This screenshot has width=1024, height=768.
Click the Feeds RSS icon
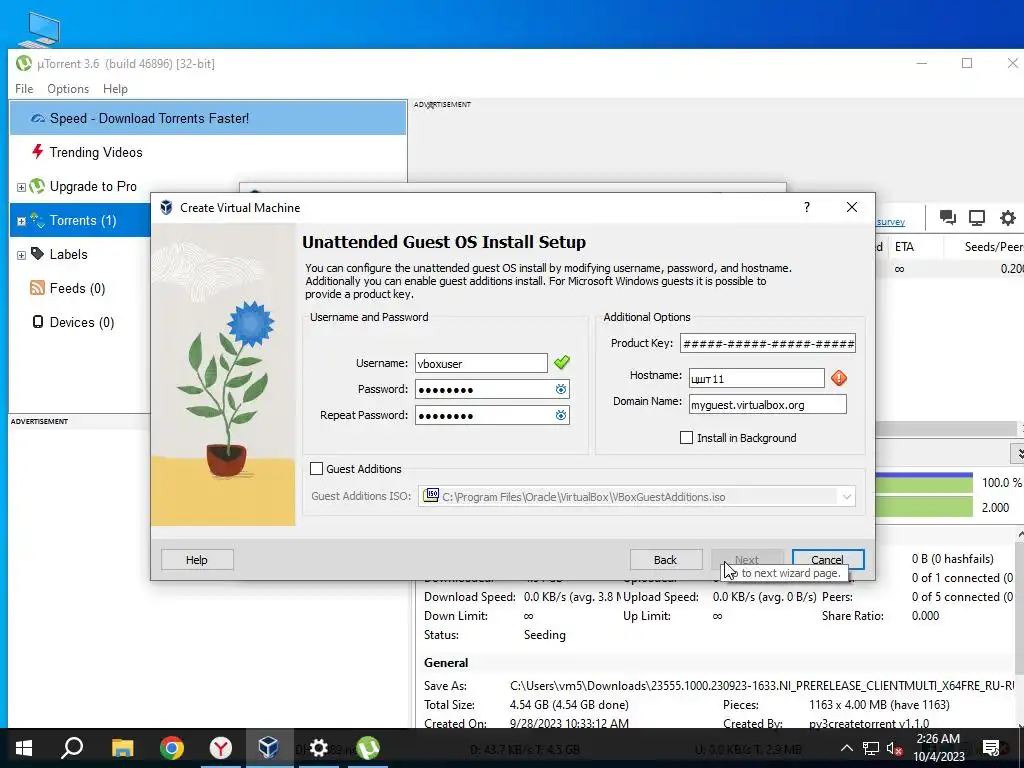tap(37, 287)
